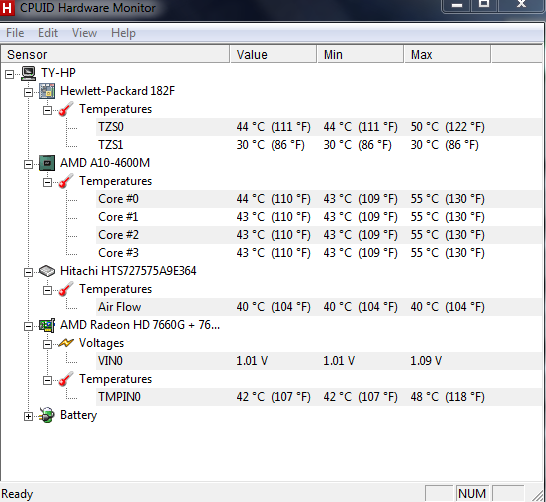Viewport: 546px width, 502px height.
Task: Select the TZS0 sensor row
Action: click(x=319, y=127)
